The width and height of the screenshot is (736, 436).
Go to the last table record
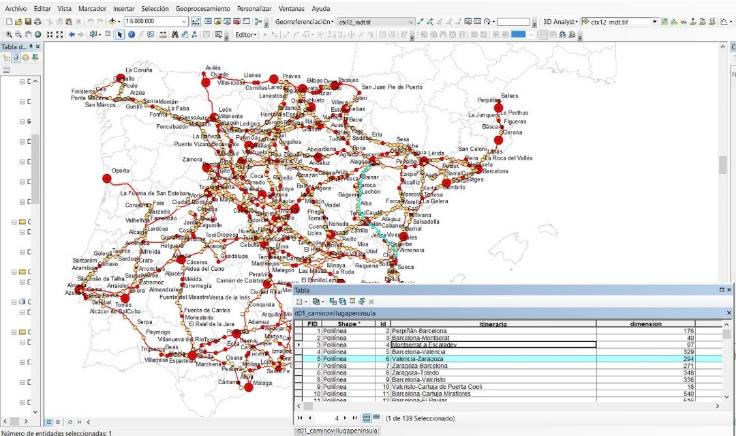click(354, 418)
